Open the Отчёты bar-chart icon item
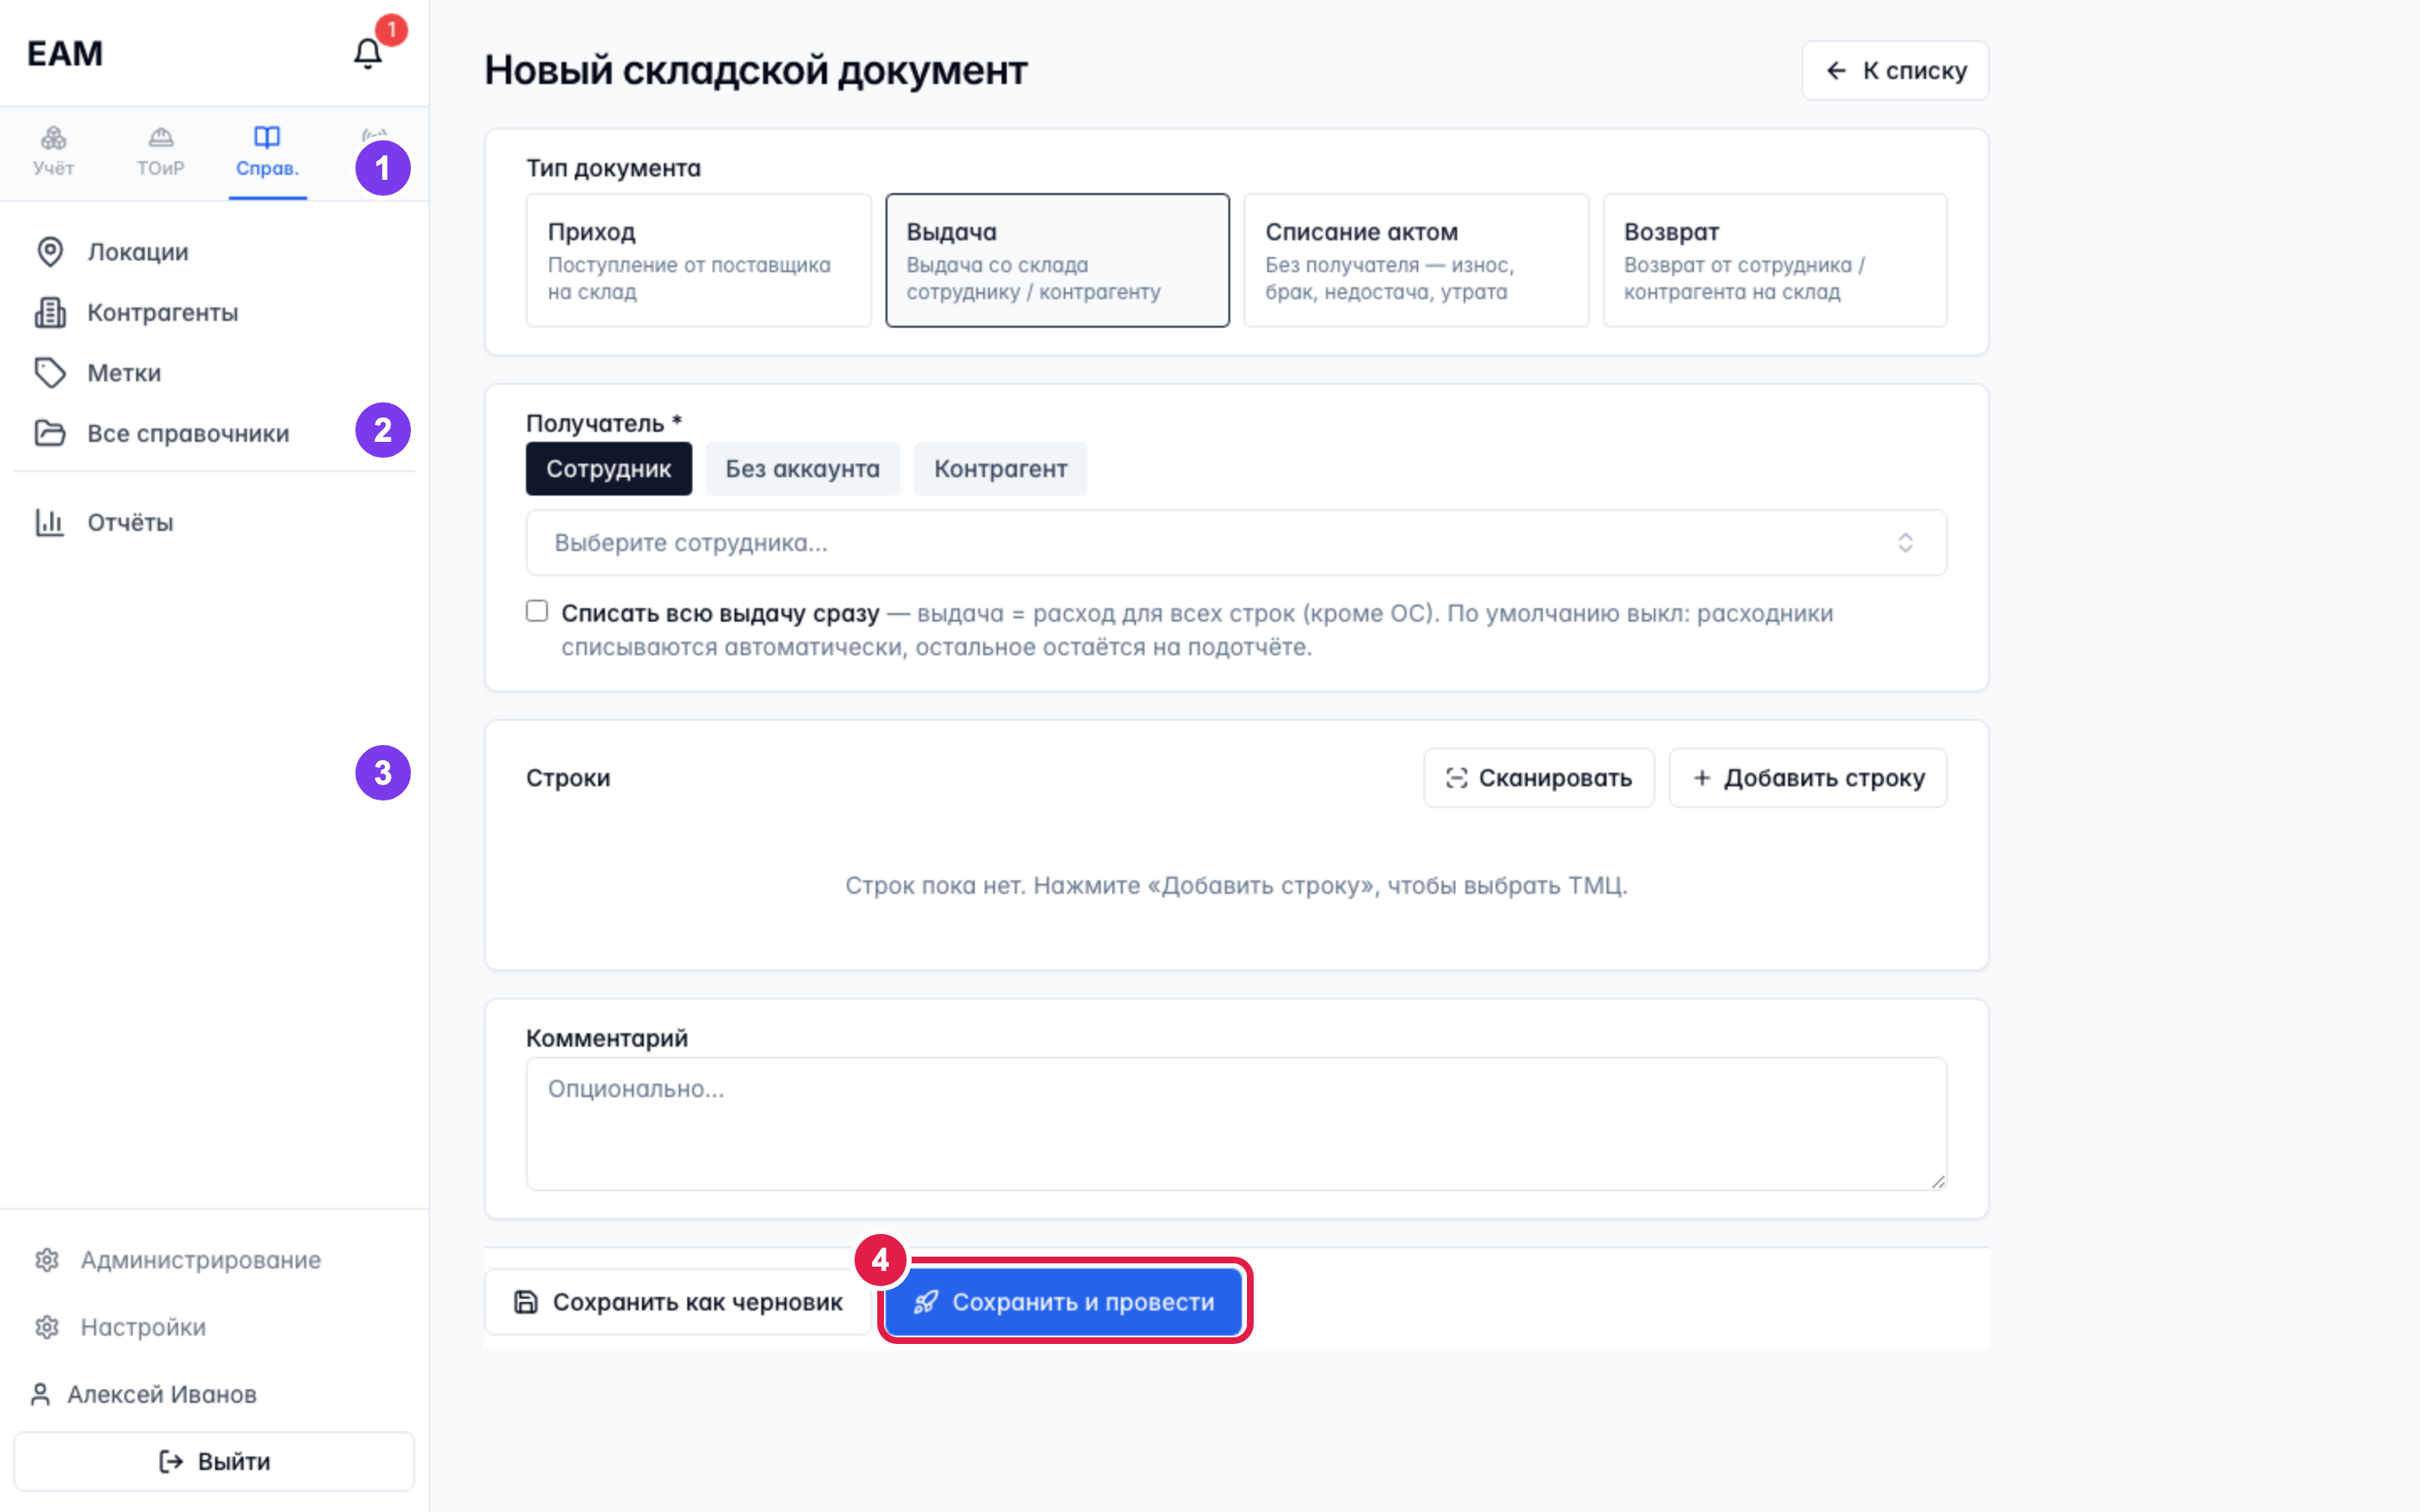The height and width of the screenshot is (1512, 2420). coord(214,522)
